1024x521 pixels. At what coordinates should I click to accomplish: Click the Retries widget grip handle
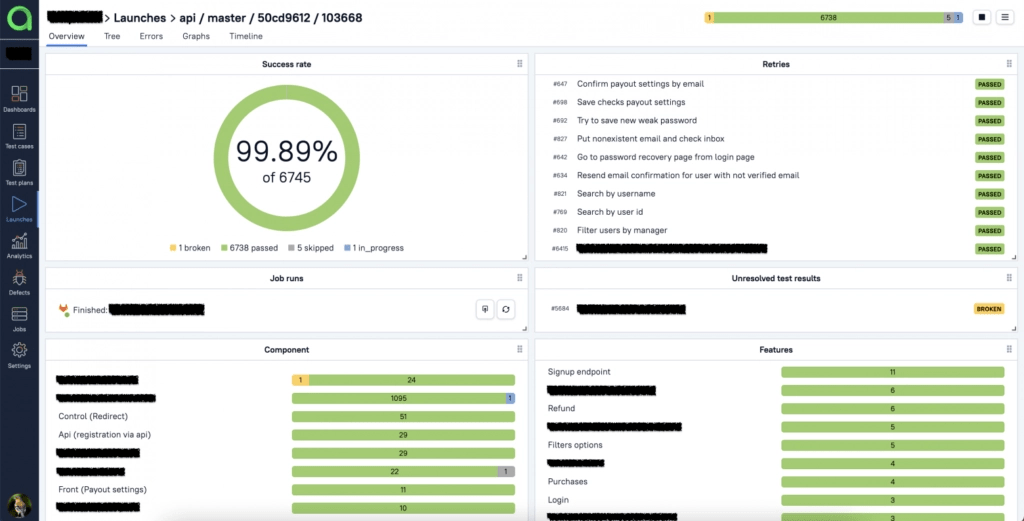coord(1009,64)
